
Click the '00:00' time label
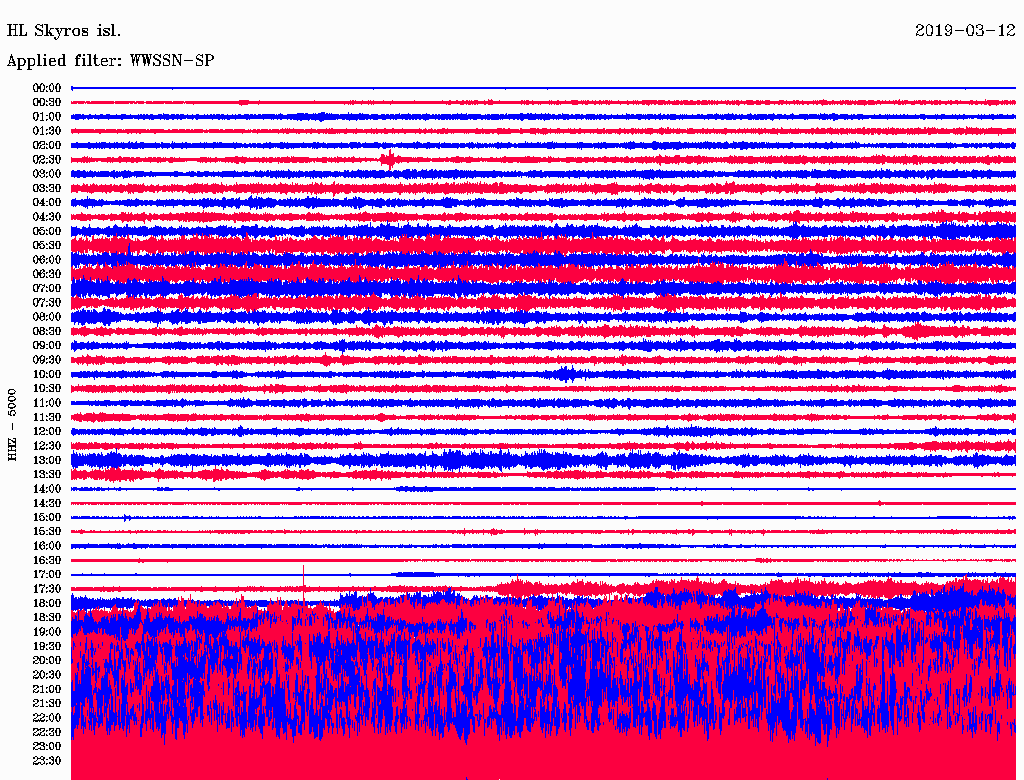click(x=47, y=88)
